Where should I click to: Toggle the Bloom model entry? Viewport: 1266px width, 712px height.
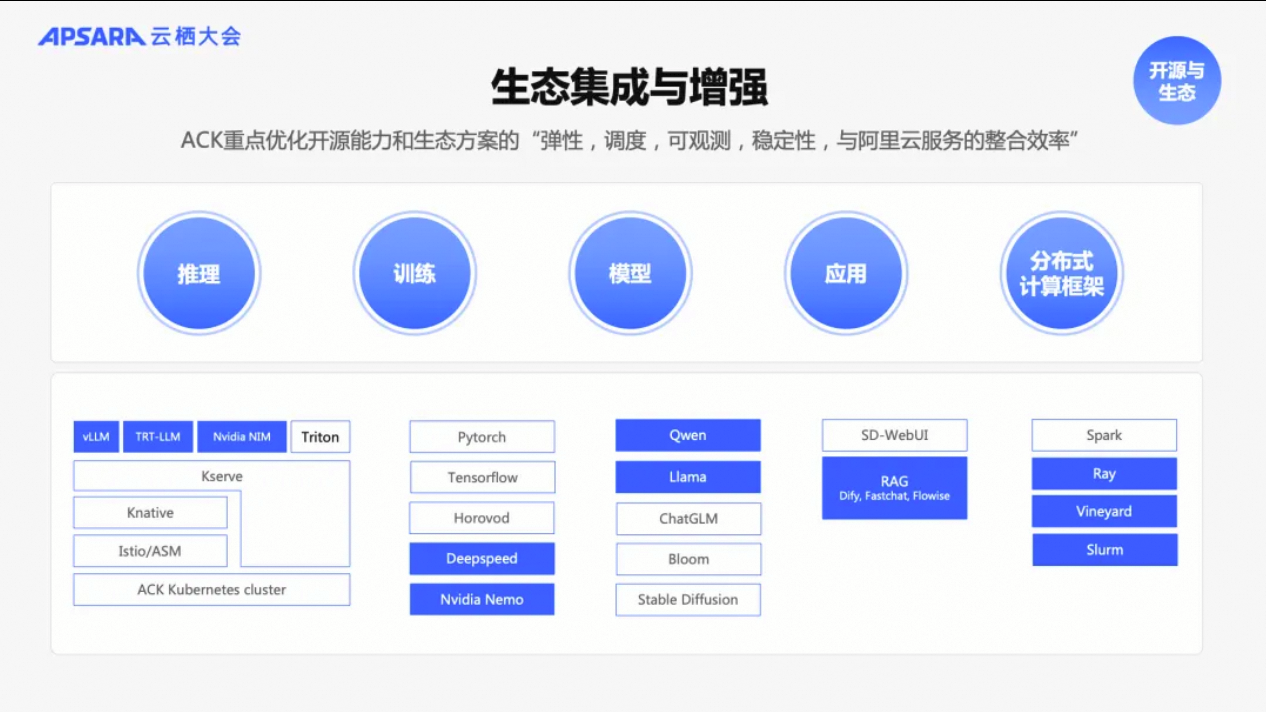pos(687,559)
